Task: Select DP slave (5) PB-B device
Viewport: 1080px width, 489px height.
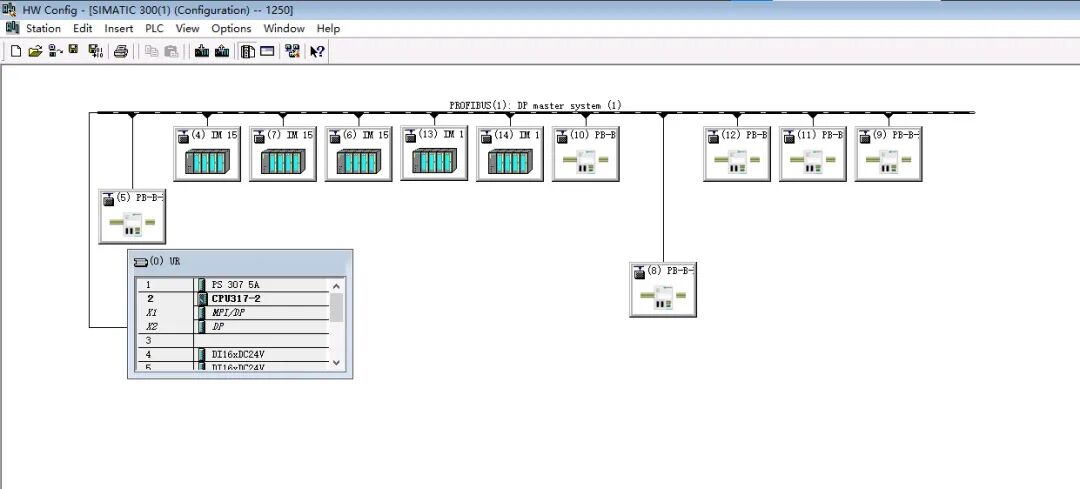Action: (132, 216)
